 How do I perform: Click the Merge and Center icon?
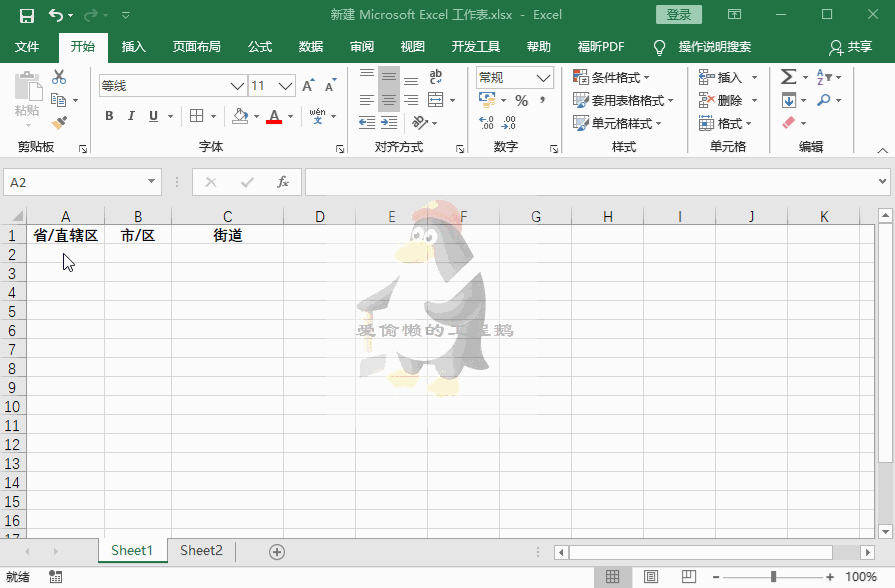(x=436, y=100)
